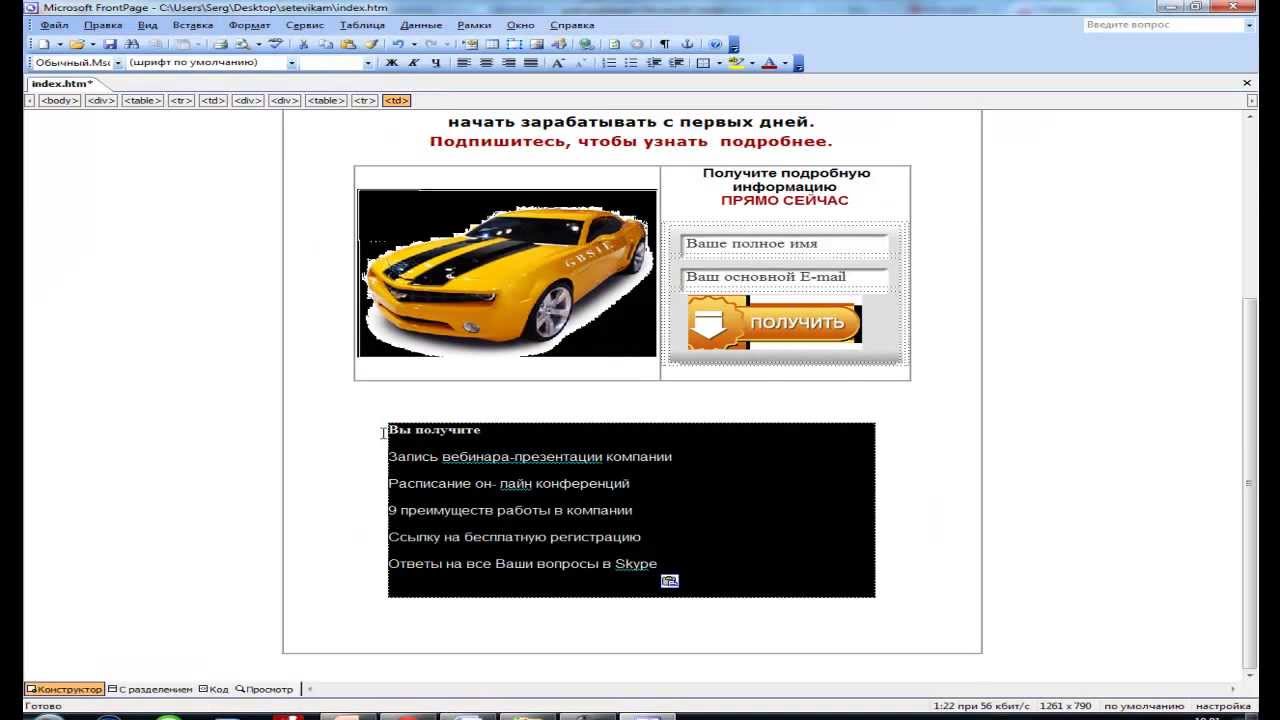Image resolution: width=1280 pixels, height=720 pixels.
Task: Click the Insert Hyperlink globe icon
Action: (587, 44)
